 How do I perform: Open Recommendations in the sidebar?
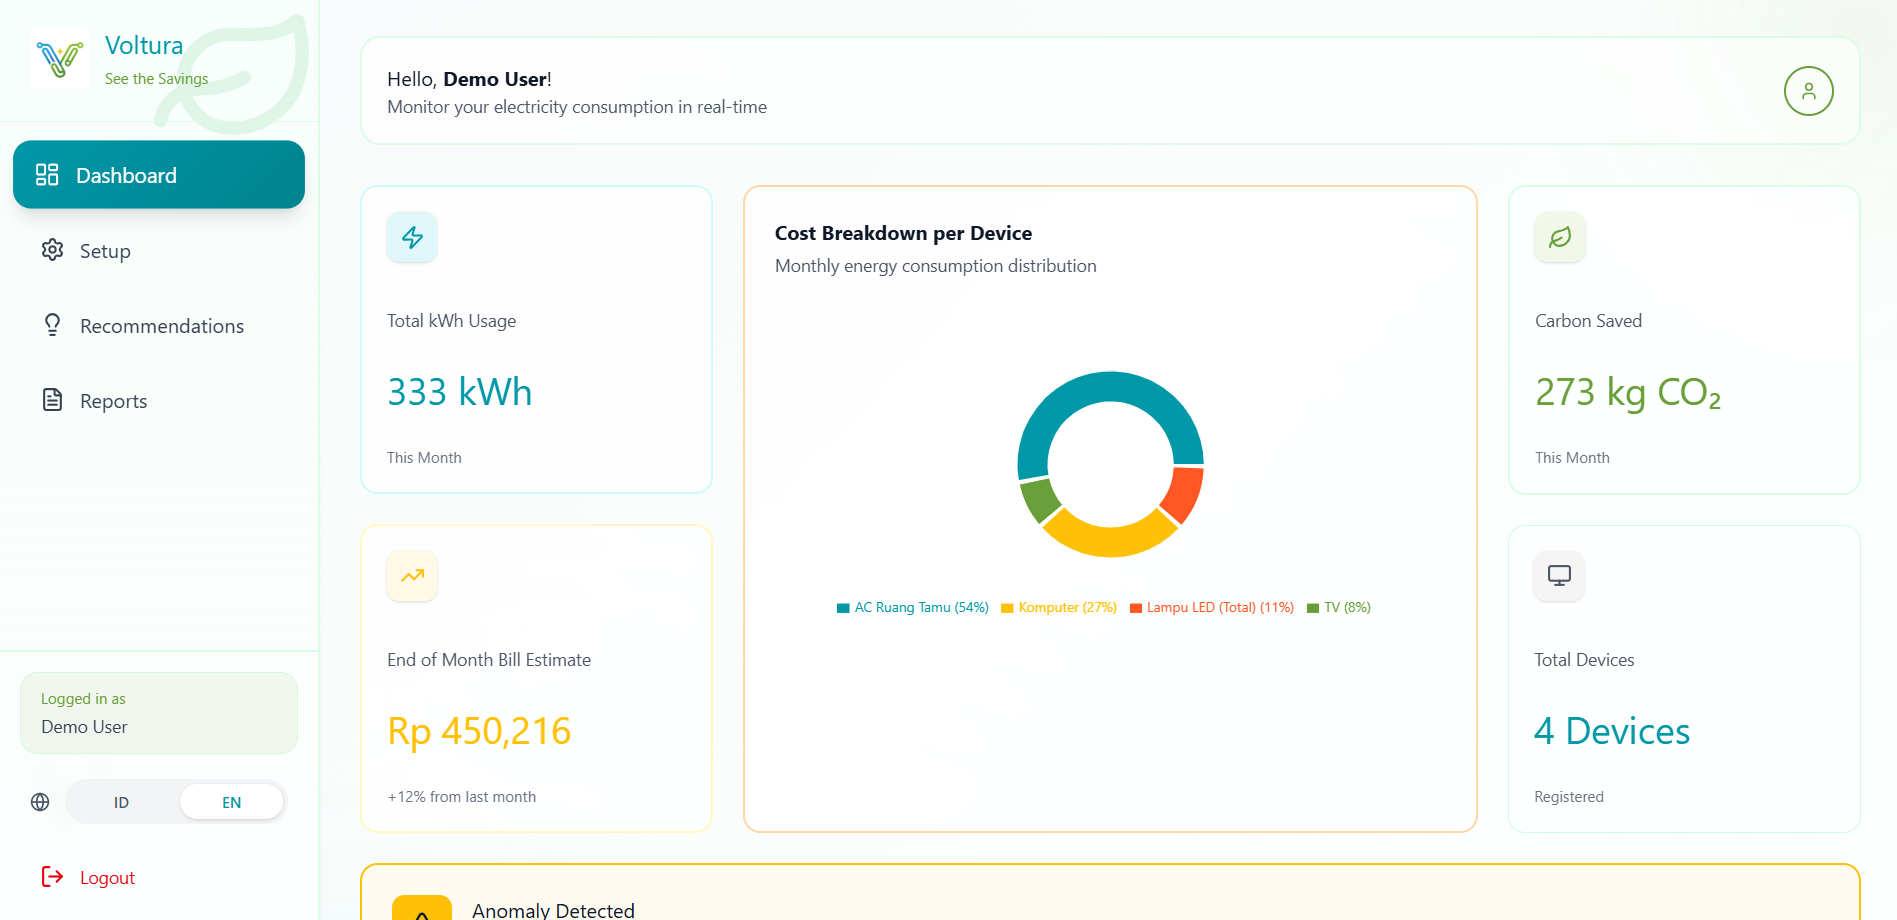coord(161,326)
